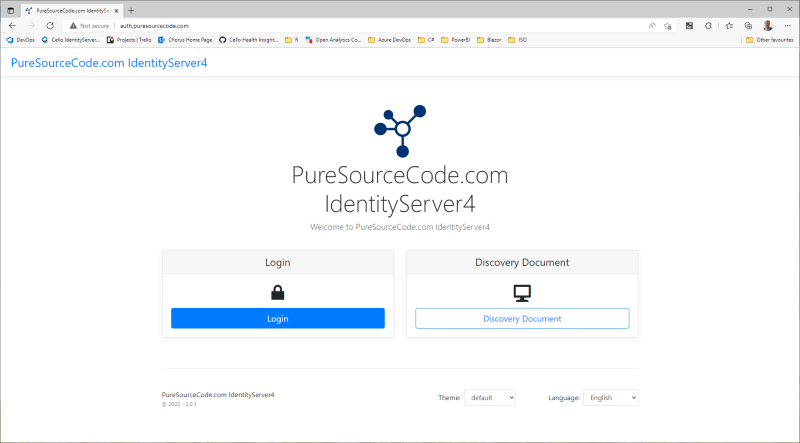The image size is (800, 443).
Task: Click the footer text PureSourceCode.com IdentityServer4
Action: coord(218,395)
